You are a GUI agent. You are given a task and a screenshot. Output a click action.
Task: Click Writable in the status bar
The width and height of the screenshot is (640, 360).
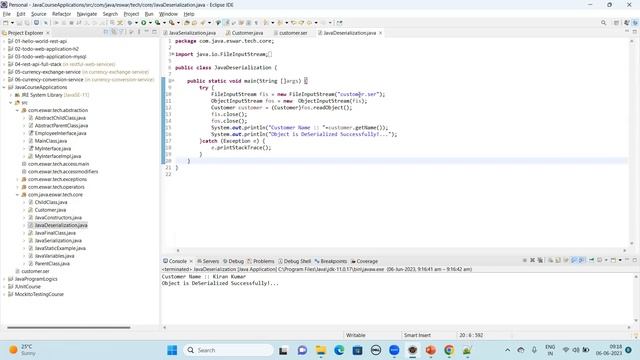coord(356,335)
